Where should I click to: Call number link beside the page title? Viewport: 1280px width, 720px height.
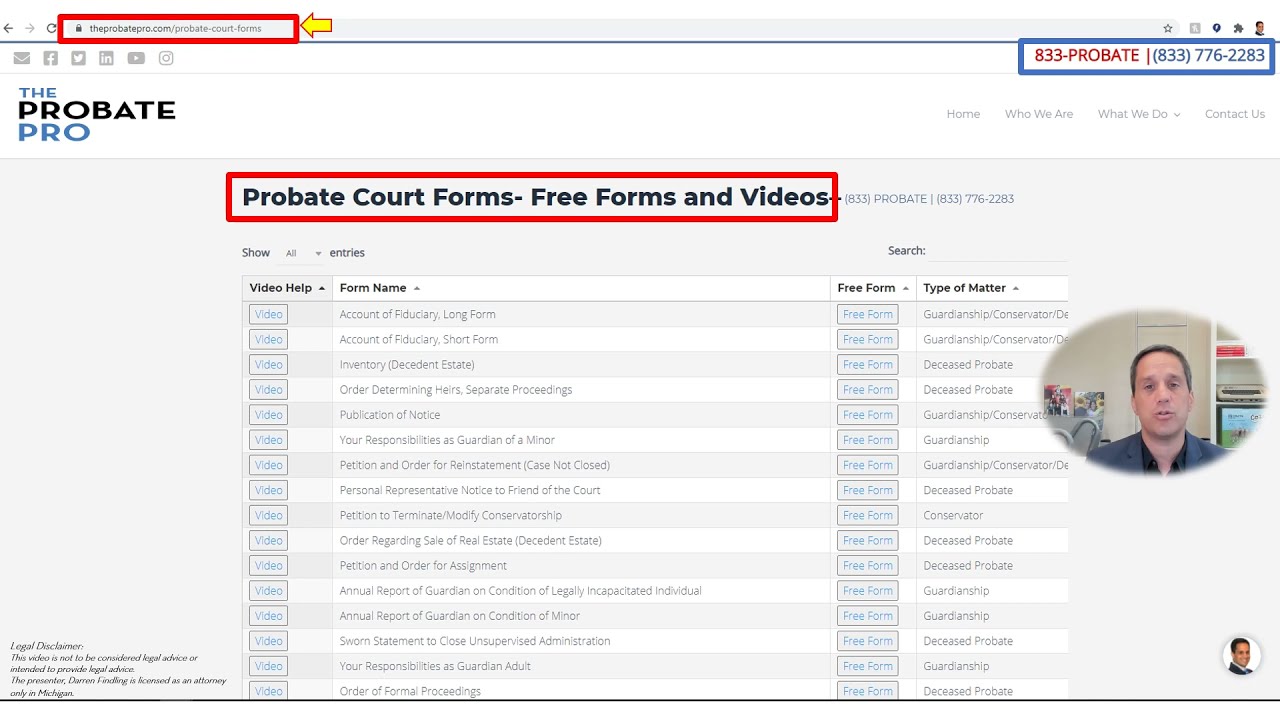(929, 199)
